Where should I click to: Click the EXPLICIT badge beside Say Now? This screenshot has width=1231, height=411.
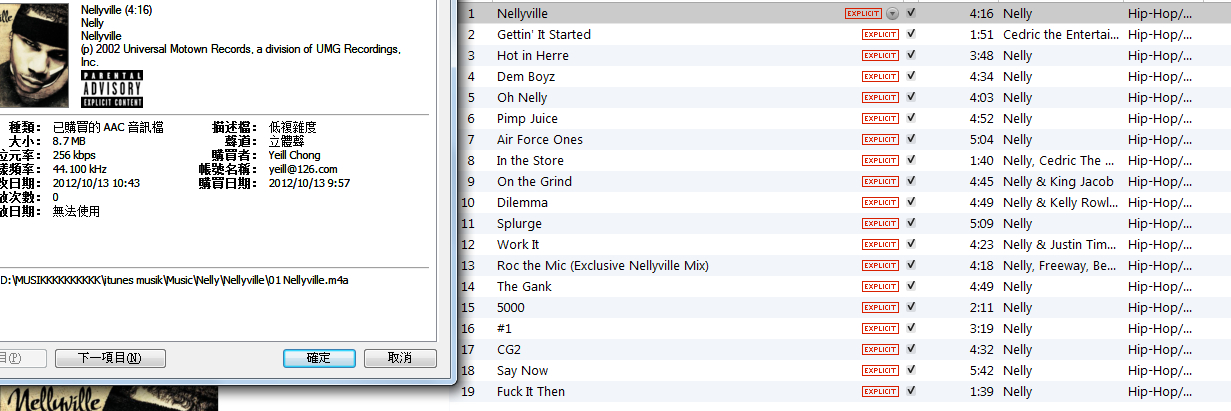880,370
